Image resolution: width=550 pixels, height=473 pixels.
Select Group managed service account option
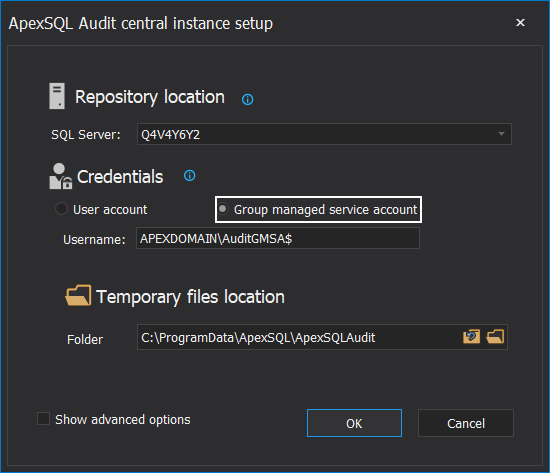pos(318,209)
